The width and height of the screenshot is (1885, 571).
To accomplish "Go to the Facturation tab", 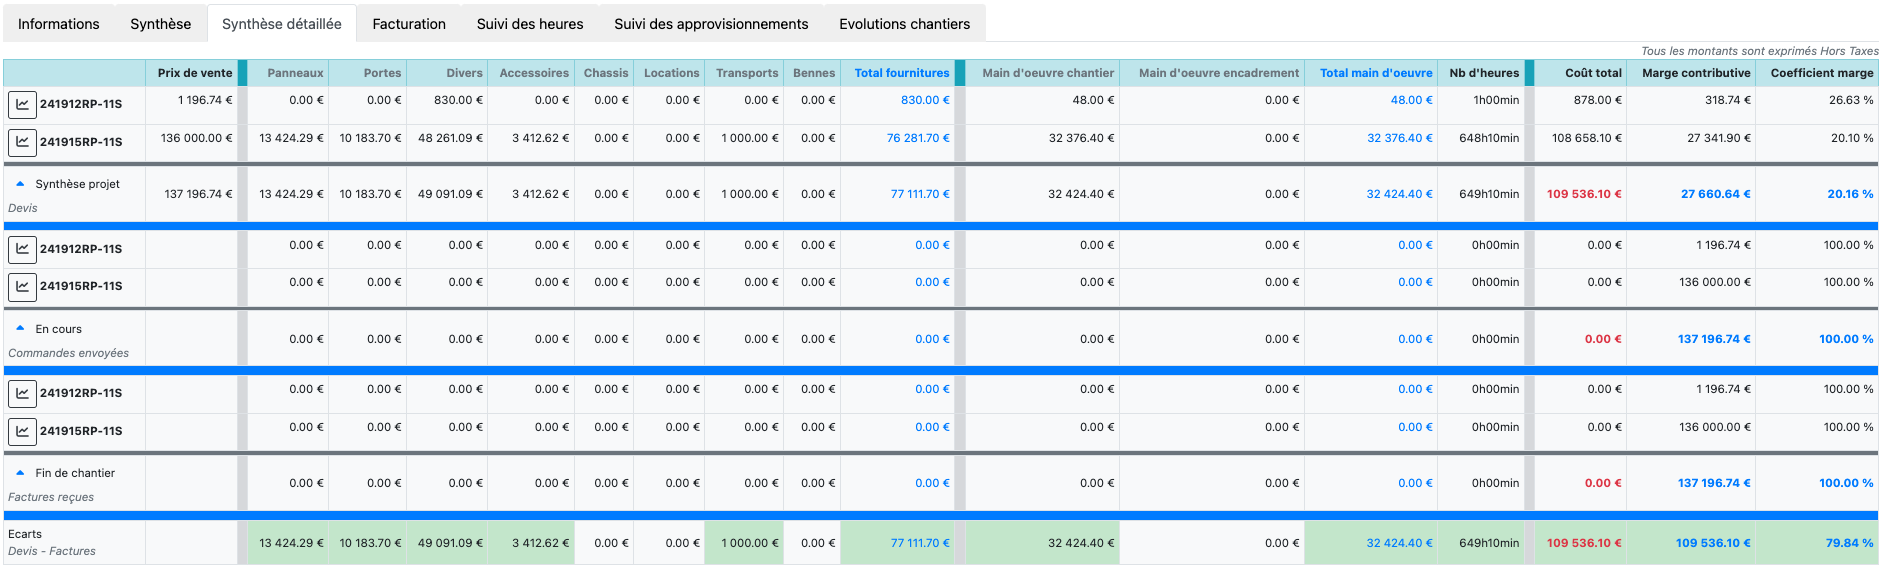I will [409, 24].
